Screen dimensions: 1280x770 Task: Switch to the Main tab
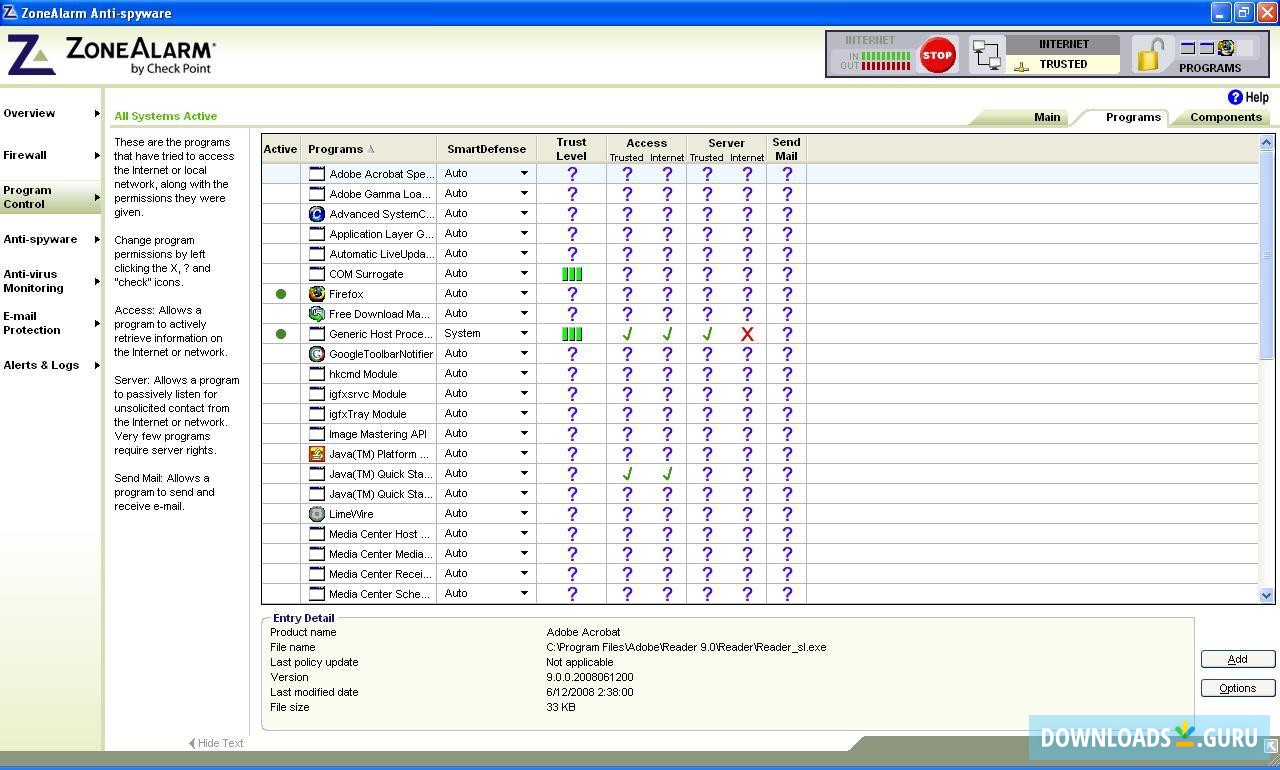pyautogui.click(x=1047, y=117)
